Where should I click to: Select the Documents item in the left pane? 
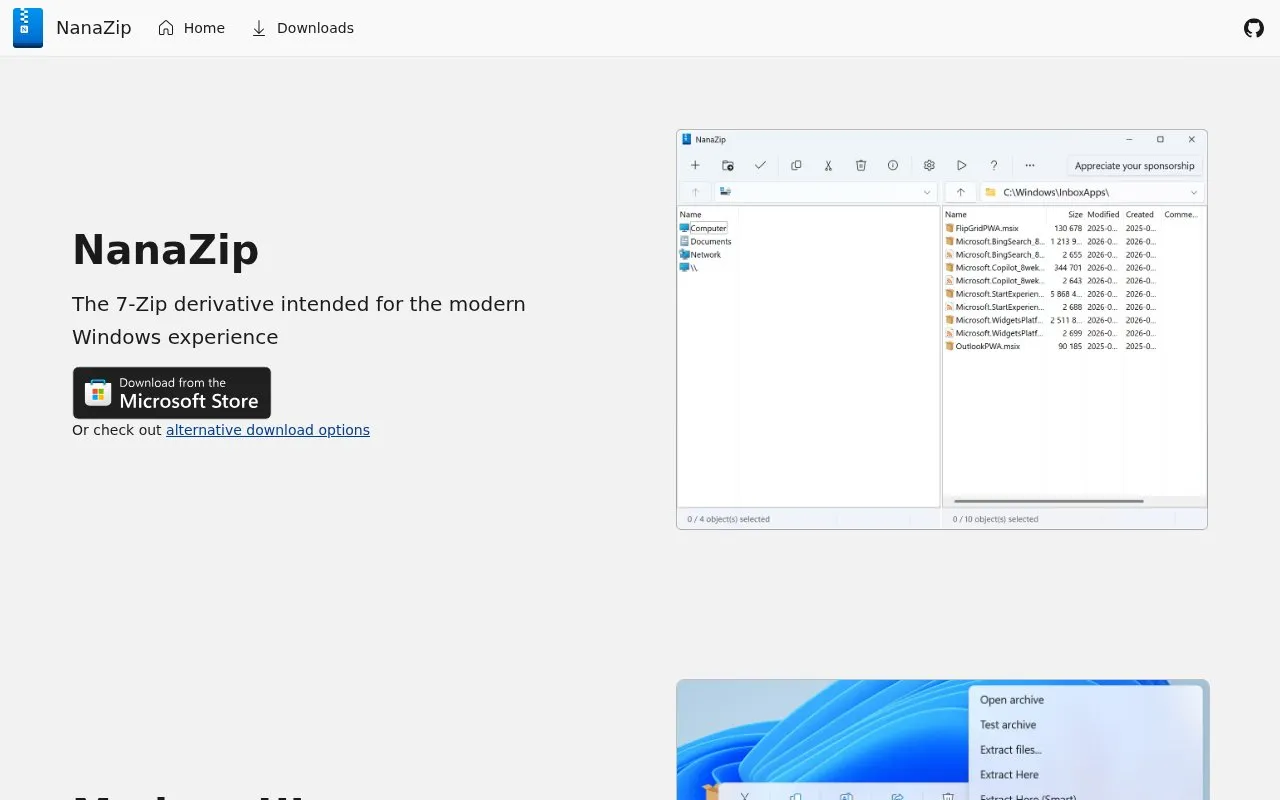click(705, 241)
